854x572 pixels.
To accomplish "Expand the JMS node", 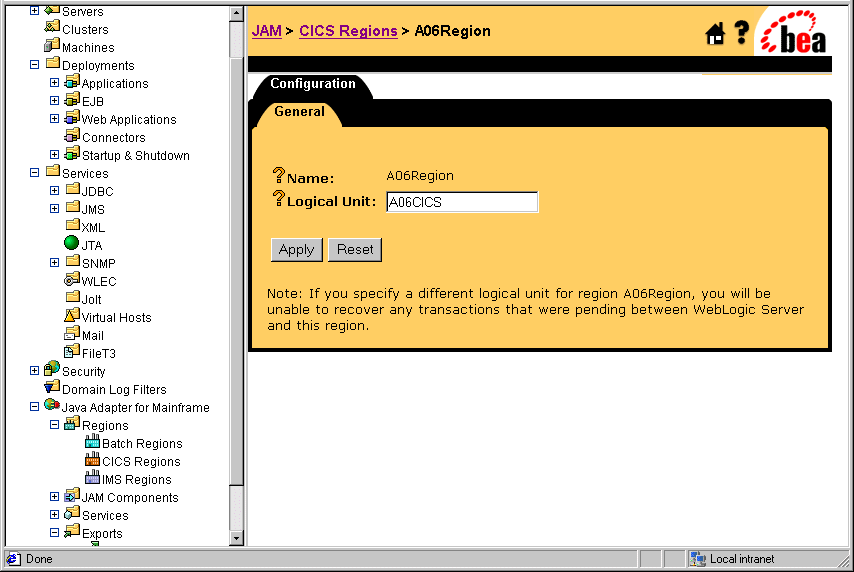I will 54,208.
